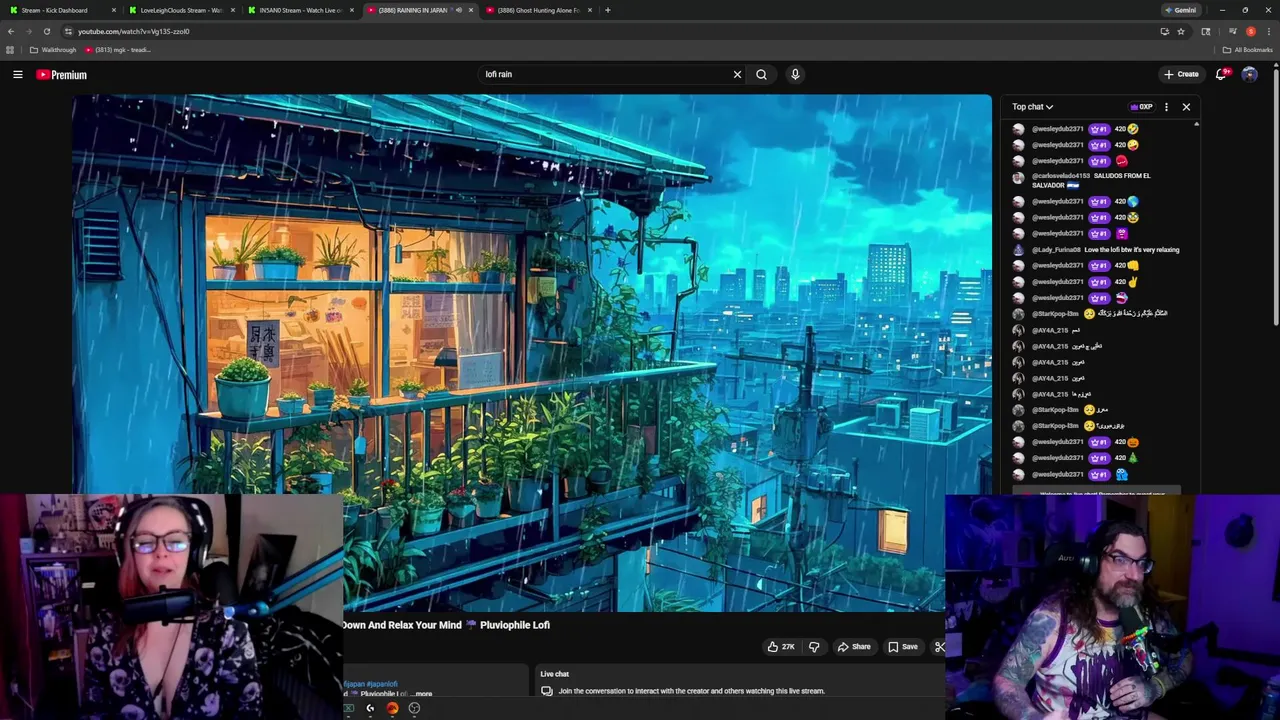This screenshot has height=720, width=1280.
Task: Start voice search with the microphone
Action: click(795, 74)
